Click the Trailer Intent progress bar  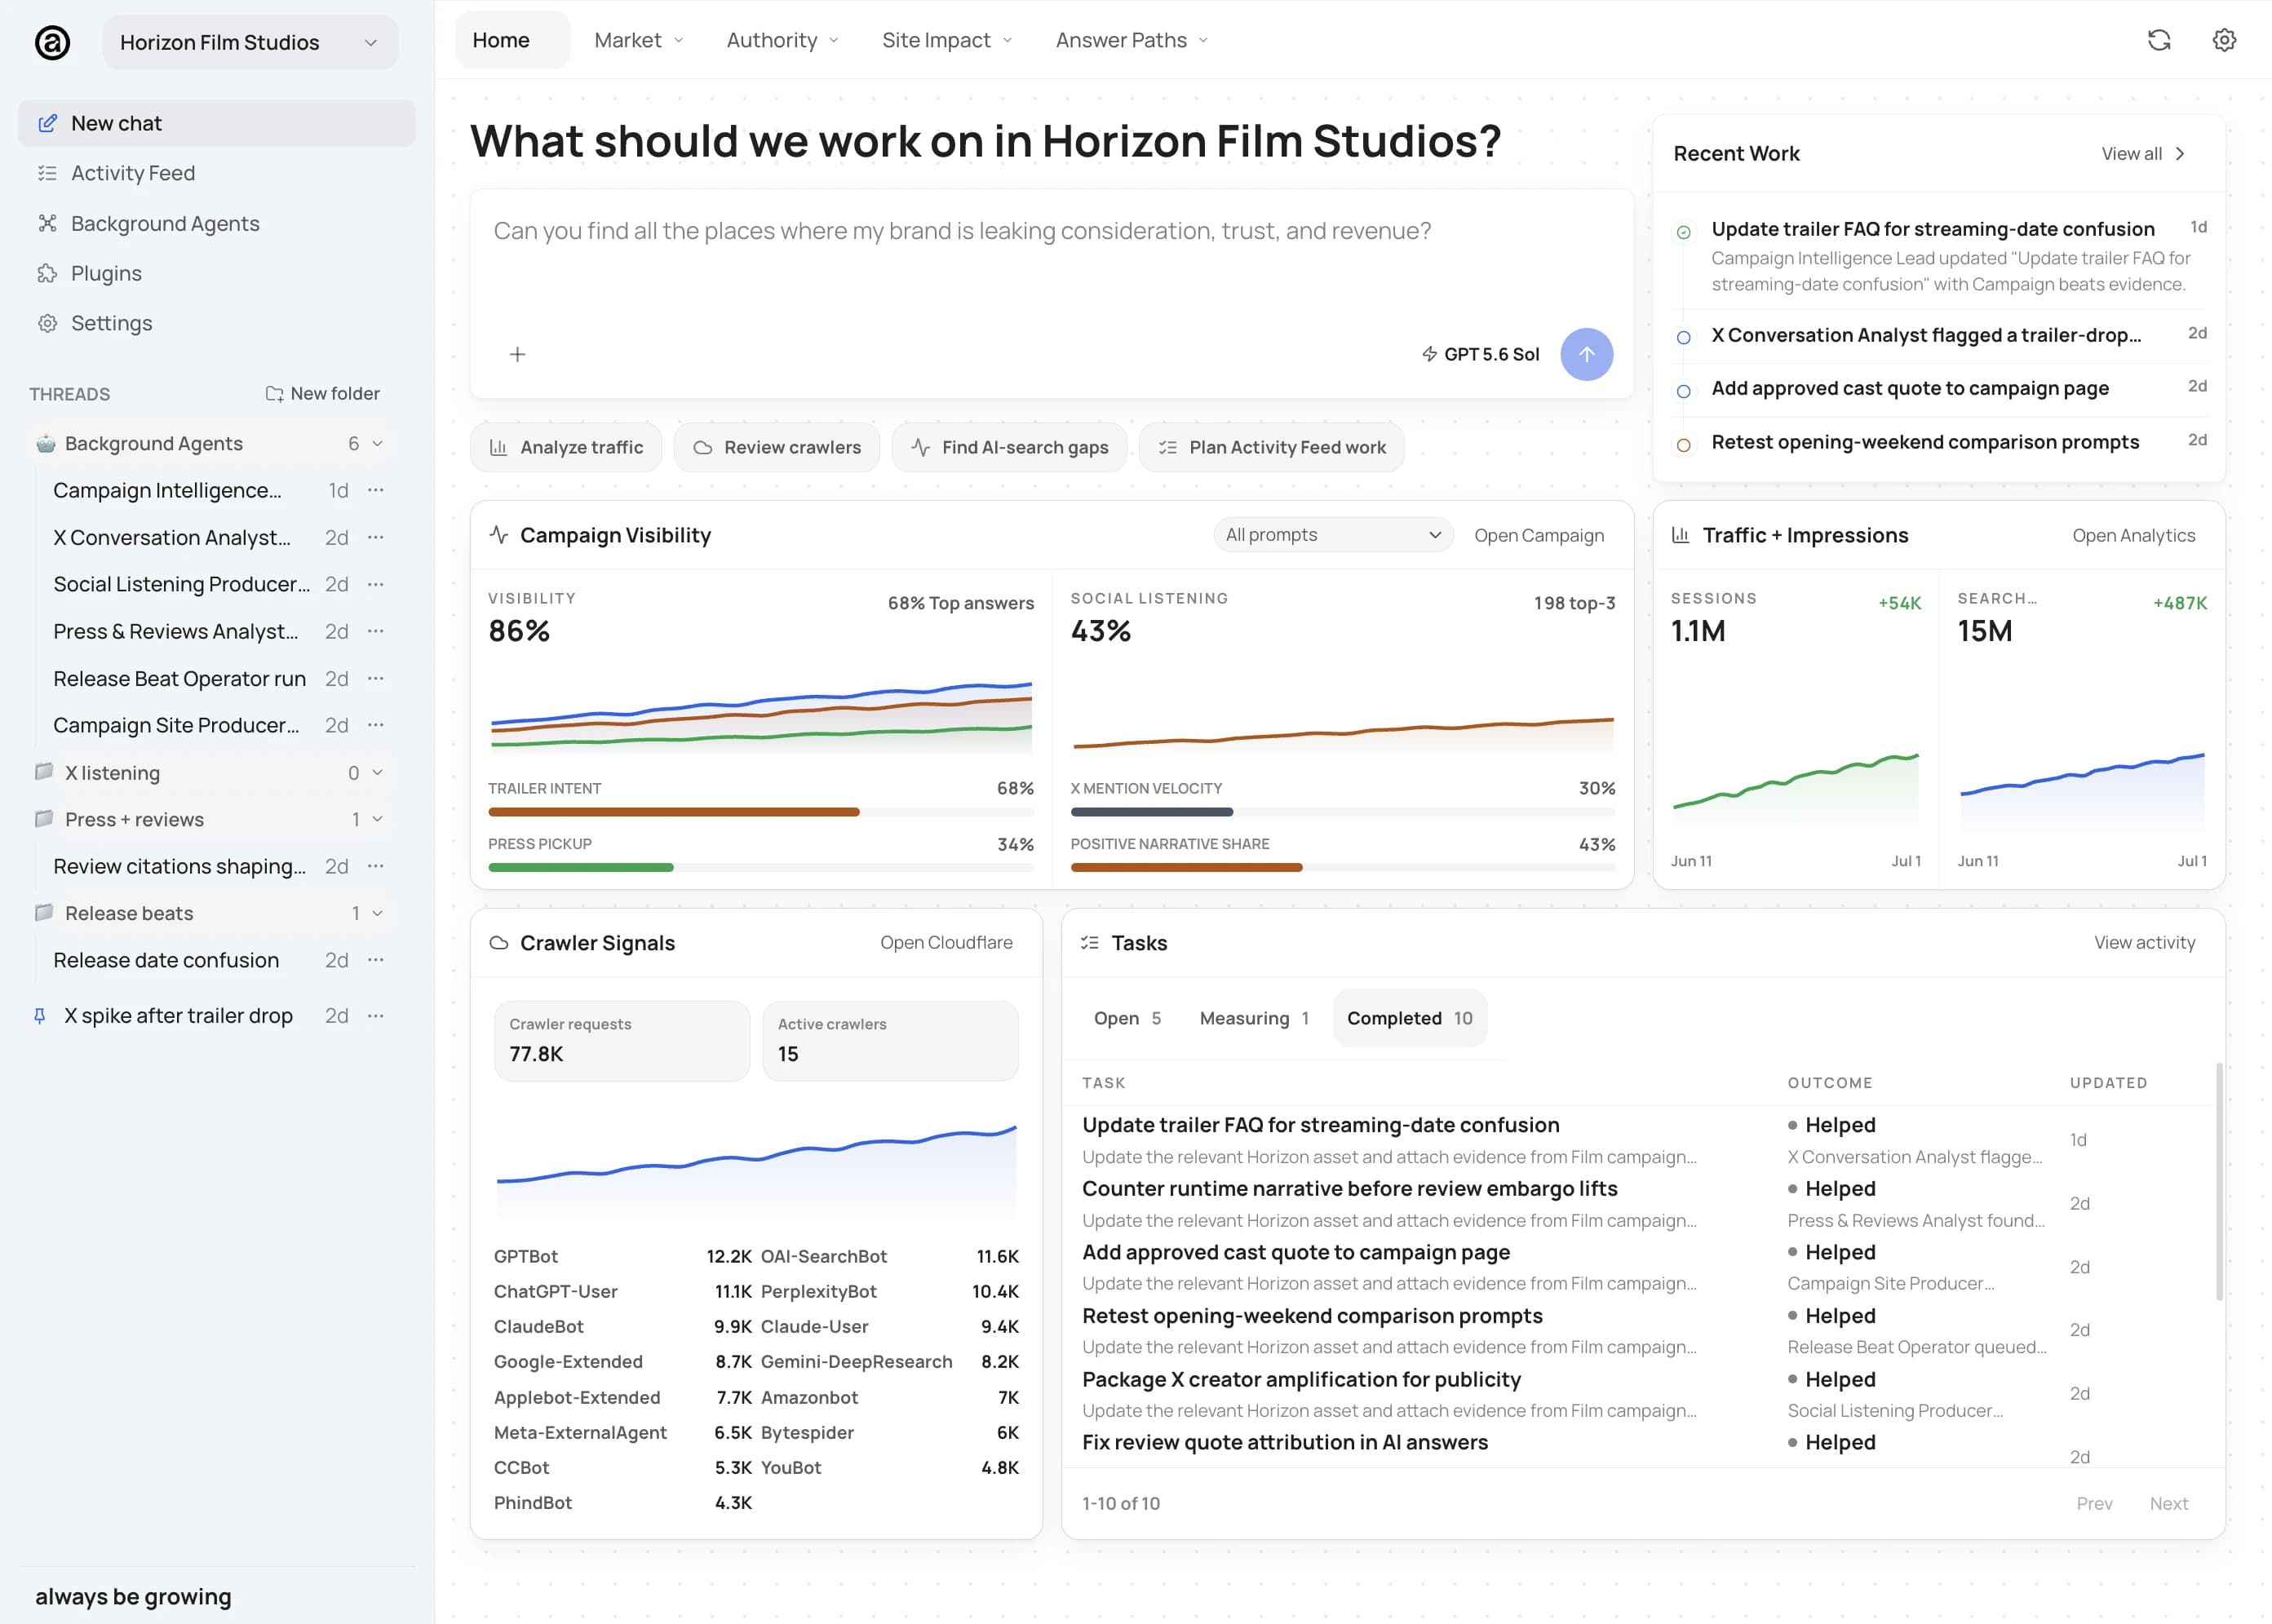[x=761, y=812]
